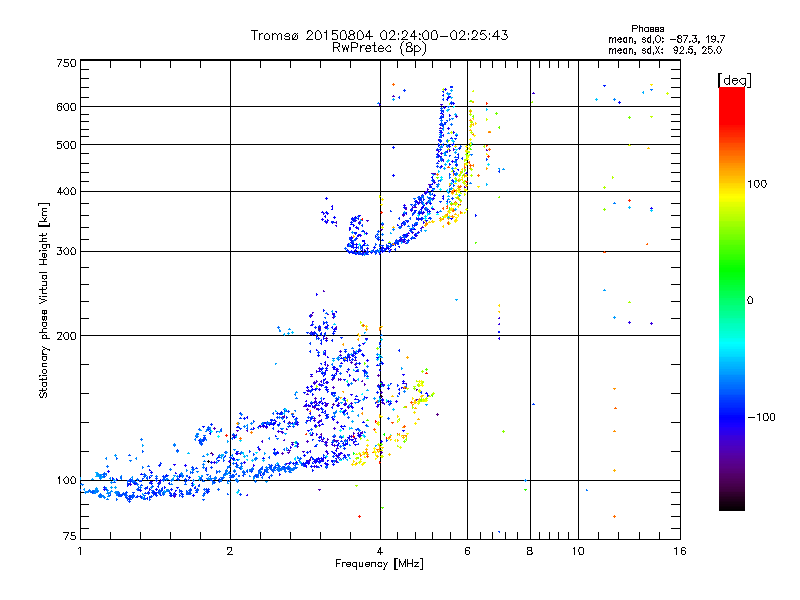Click the 'Stationary phase Virtual Height [km]' axis title
Viewport: 800px width, 600px height.
point(43,301)
